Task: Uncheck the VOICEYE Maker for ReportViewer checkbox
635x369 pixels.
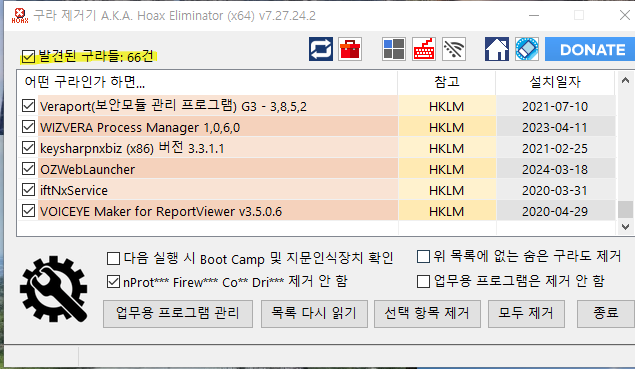Action: 28,211
